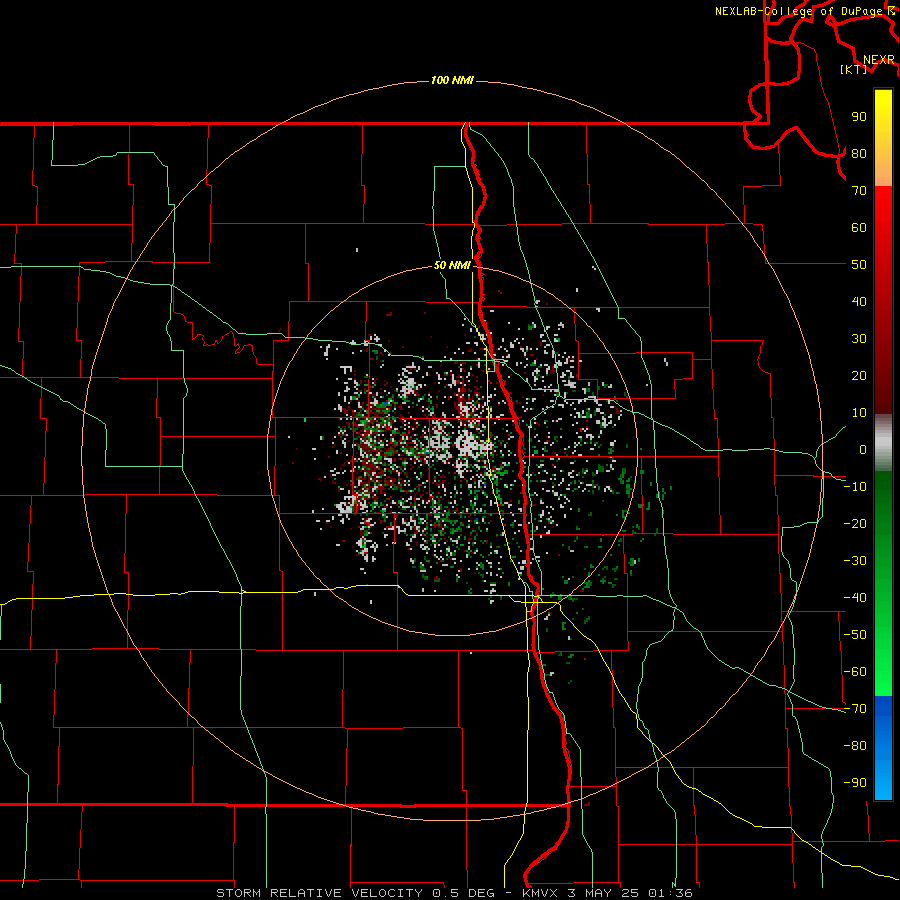
Task: Select the "-50" value on velocity scale
Action: pyautogui.click(x=855, y=635)
